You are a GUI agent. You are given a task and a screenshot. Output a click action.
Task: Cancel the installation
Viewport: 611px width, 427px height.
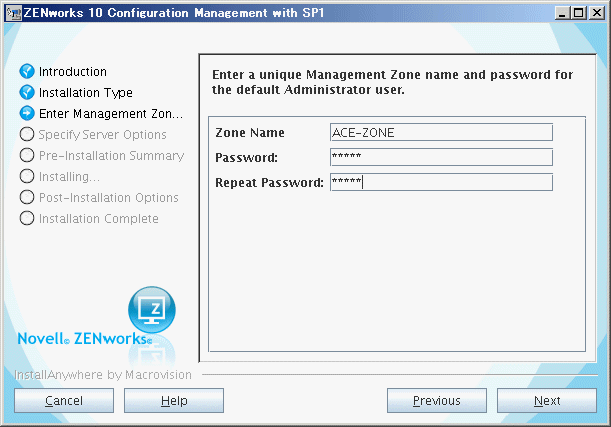coord(64,401)
